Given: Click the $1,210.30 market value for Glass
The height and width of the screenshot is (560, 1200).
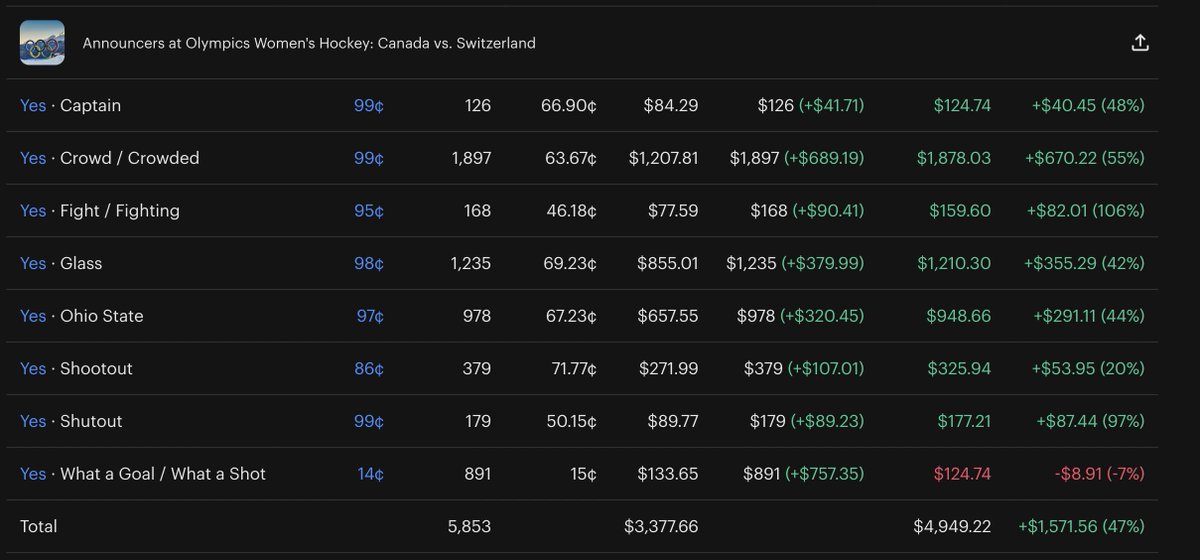Looking at the screenshot, I should [954, 263].
